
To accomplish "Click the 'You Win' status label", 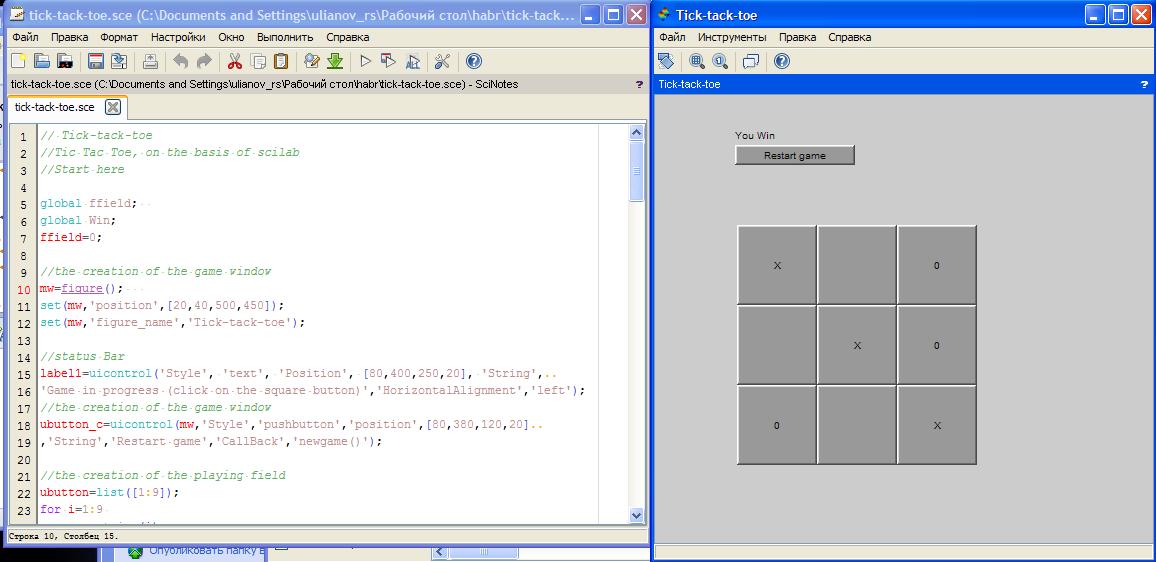I will point(755,136).
